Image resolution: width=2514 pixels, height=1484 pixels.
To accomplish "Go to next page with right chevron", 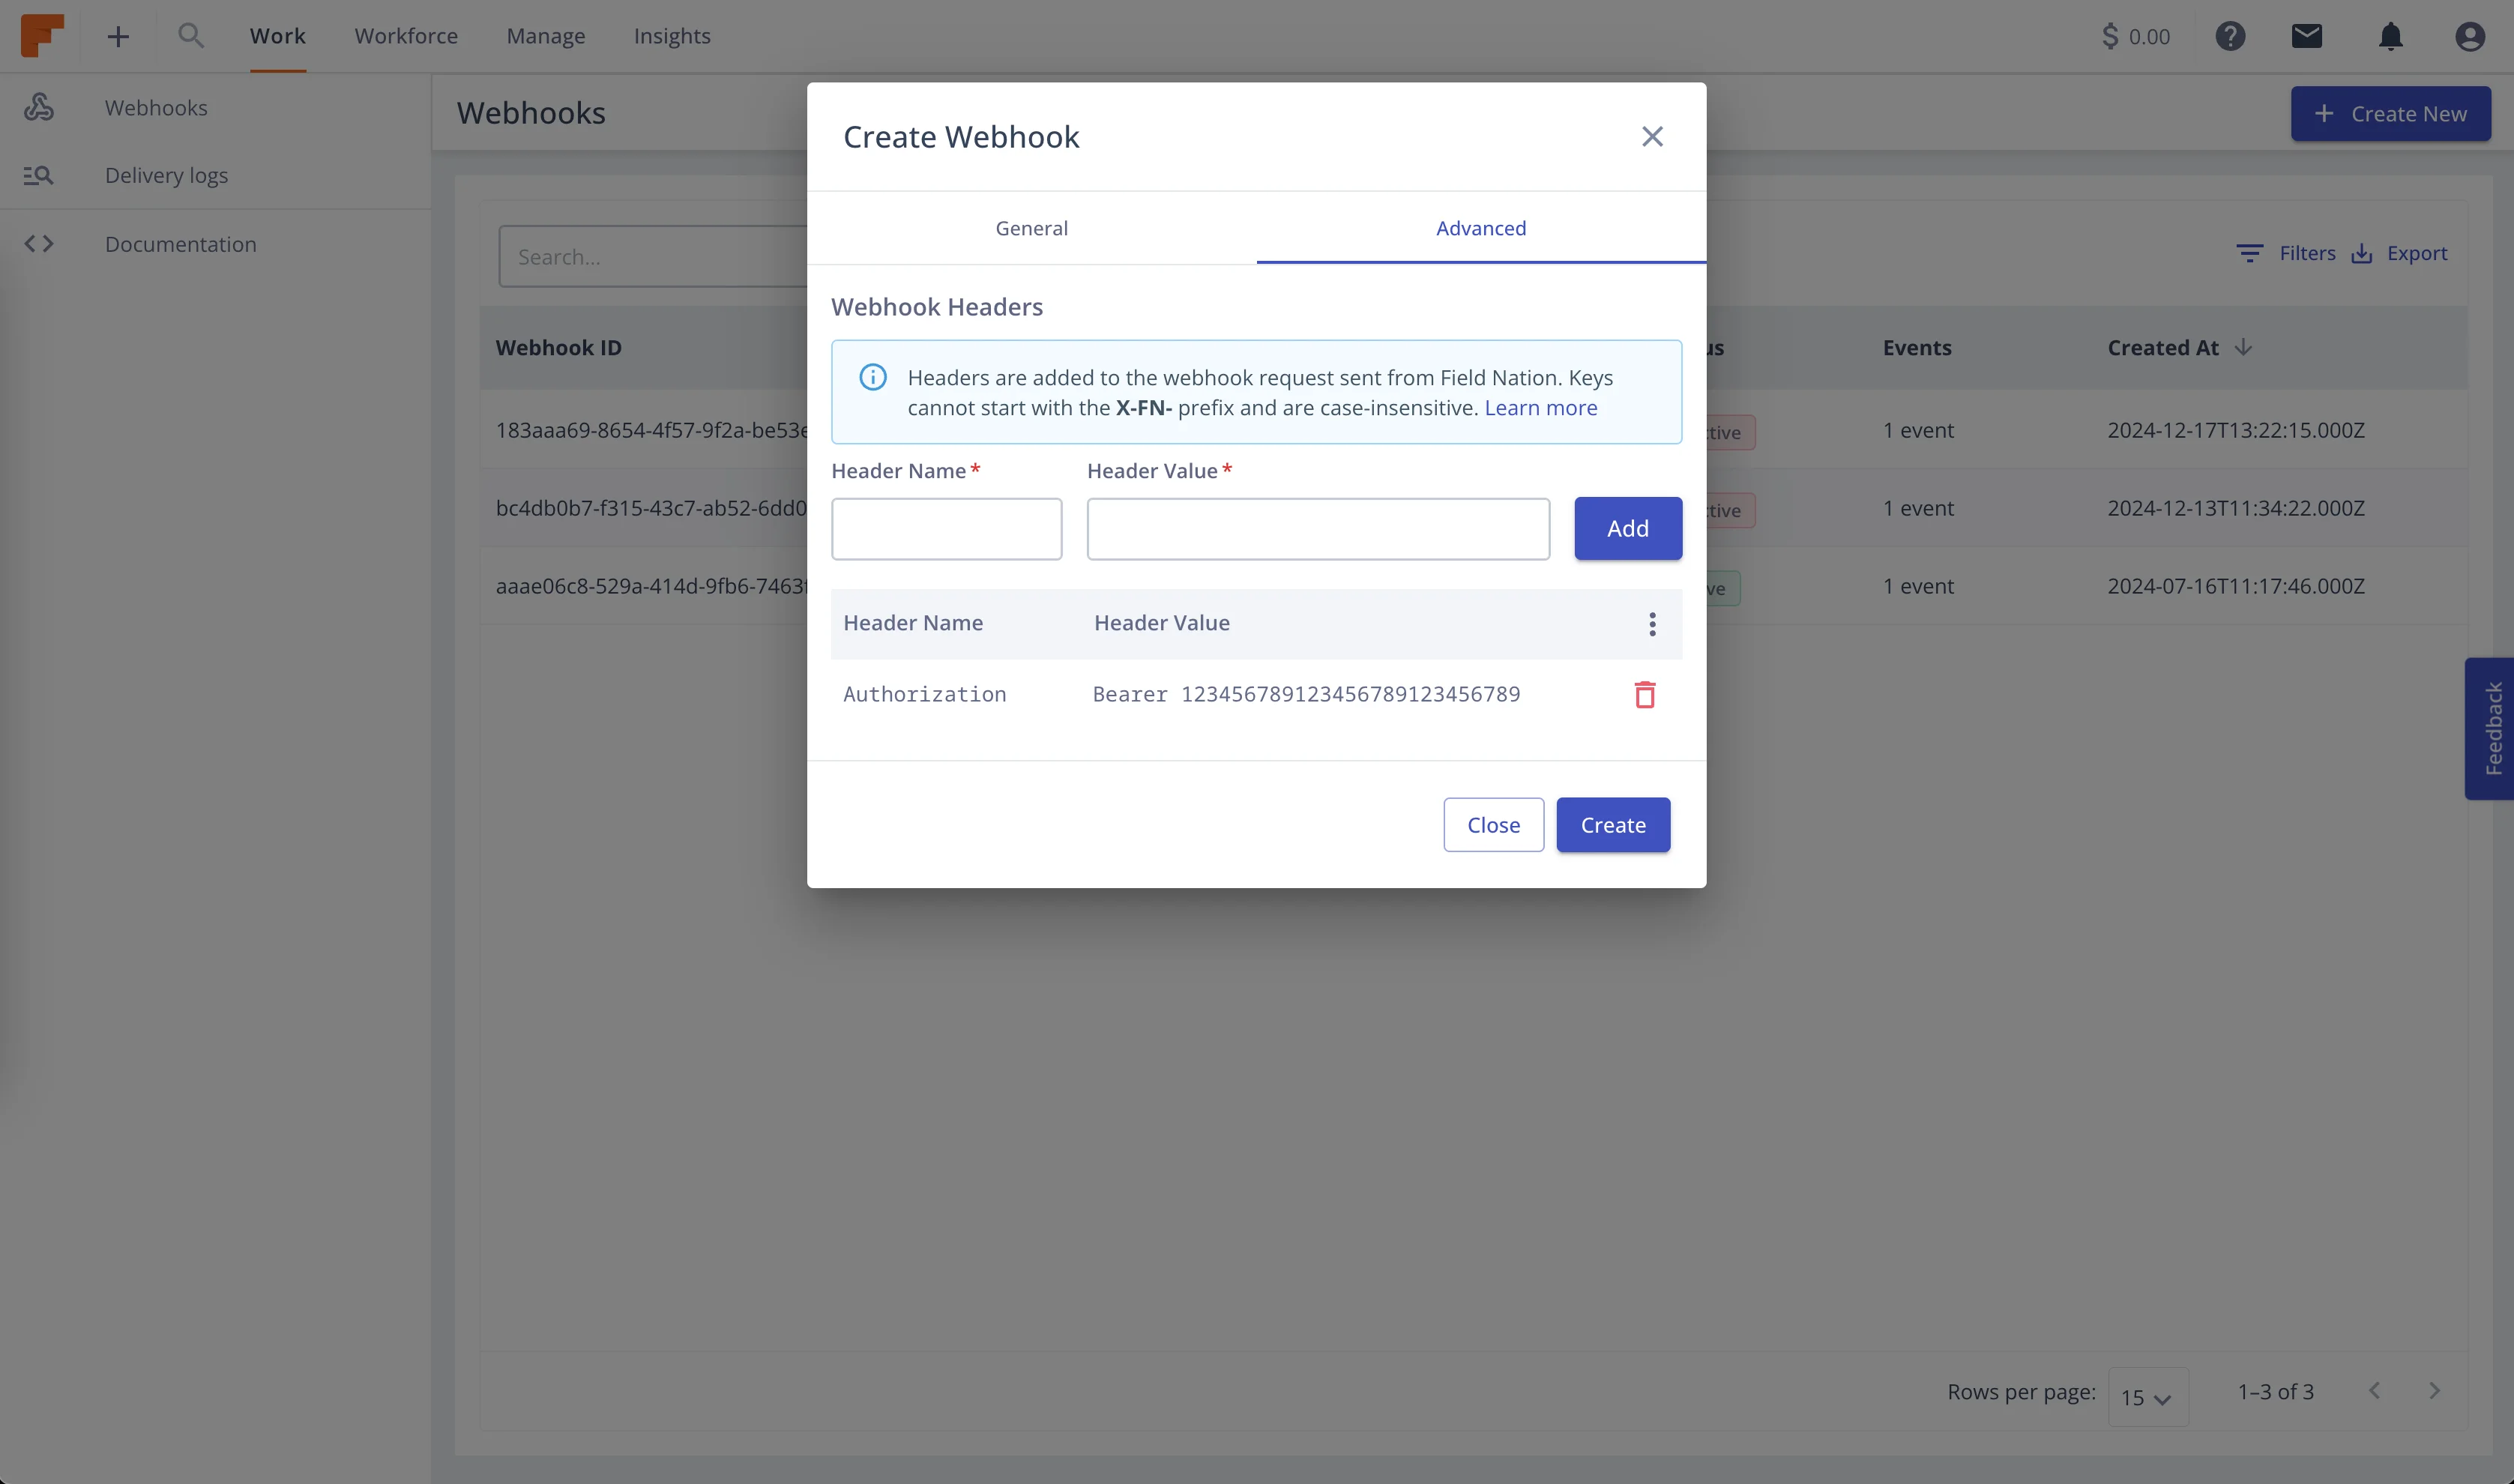I will click(x=2435, y=1390).
